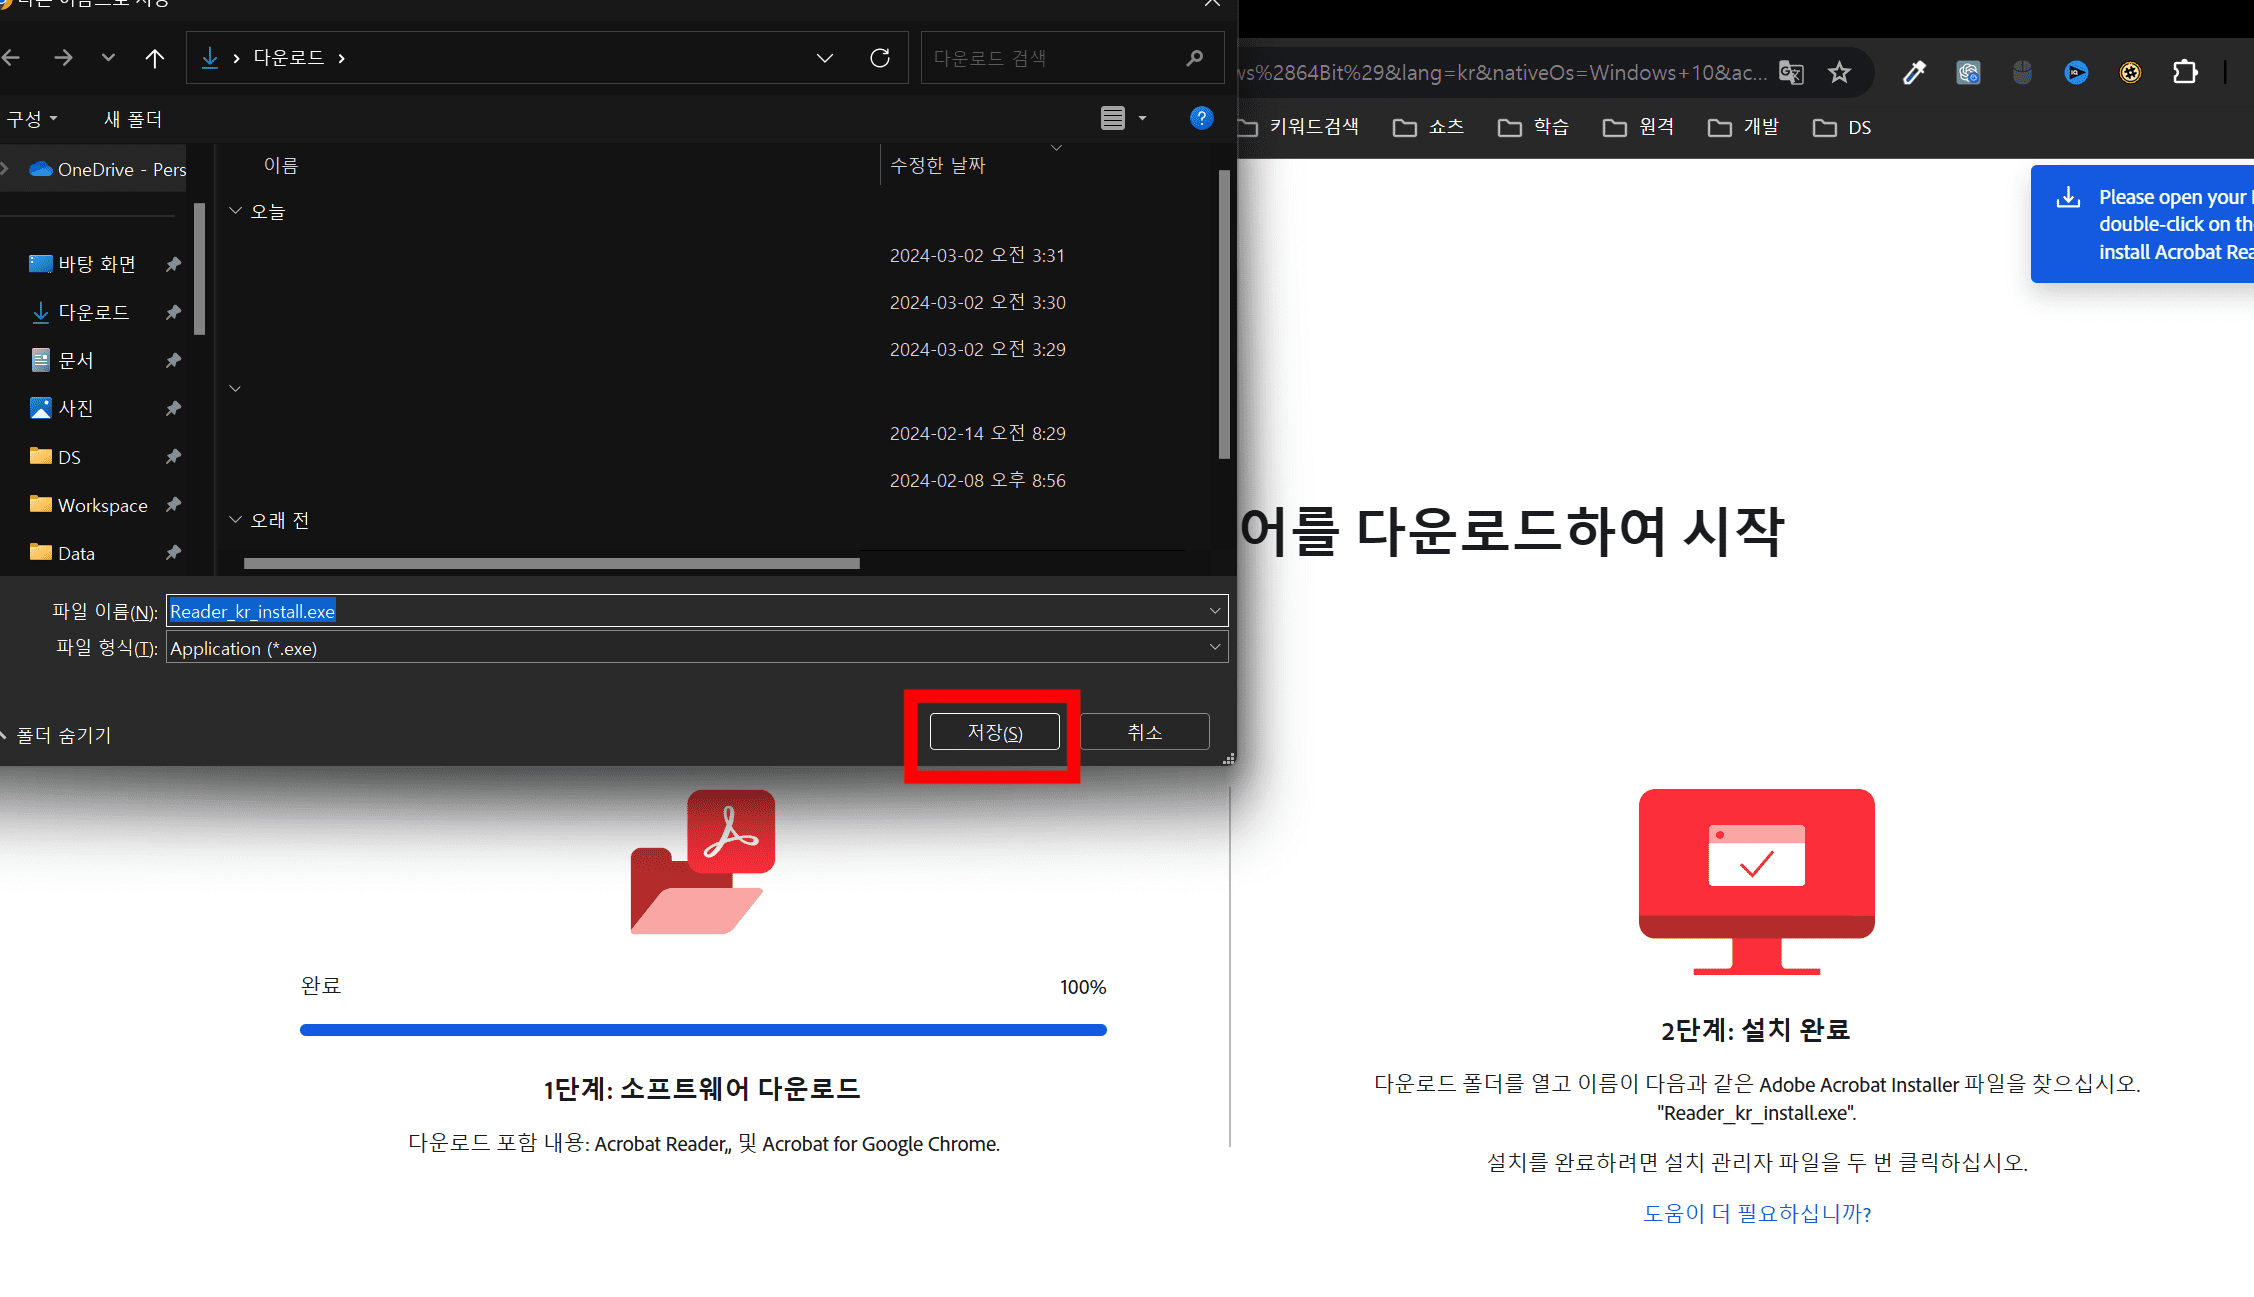The height and width of the screenshot is (1297, 2254).
Task: Open the ChatGPT extension in the browser toolbar
Action: tap(1968, 72)
